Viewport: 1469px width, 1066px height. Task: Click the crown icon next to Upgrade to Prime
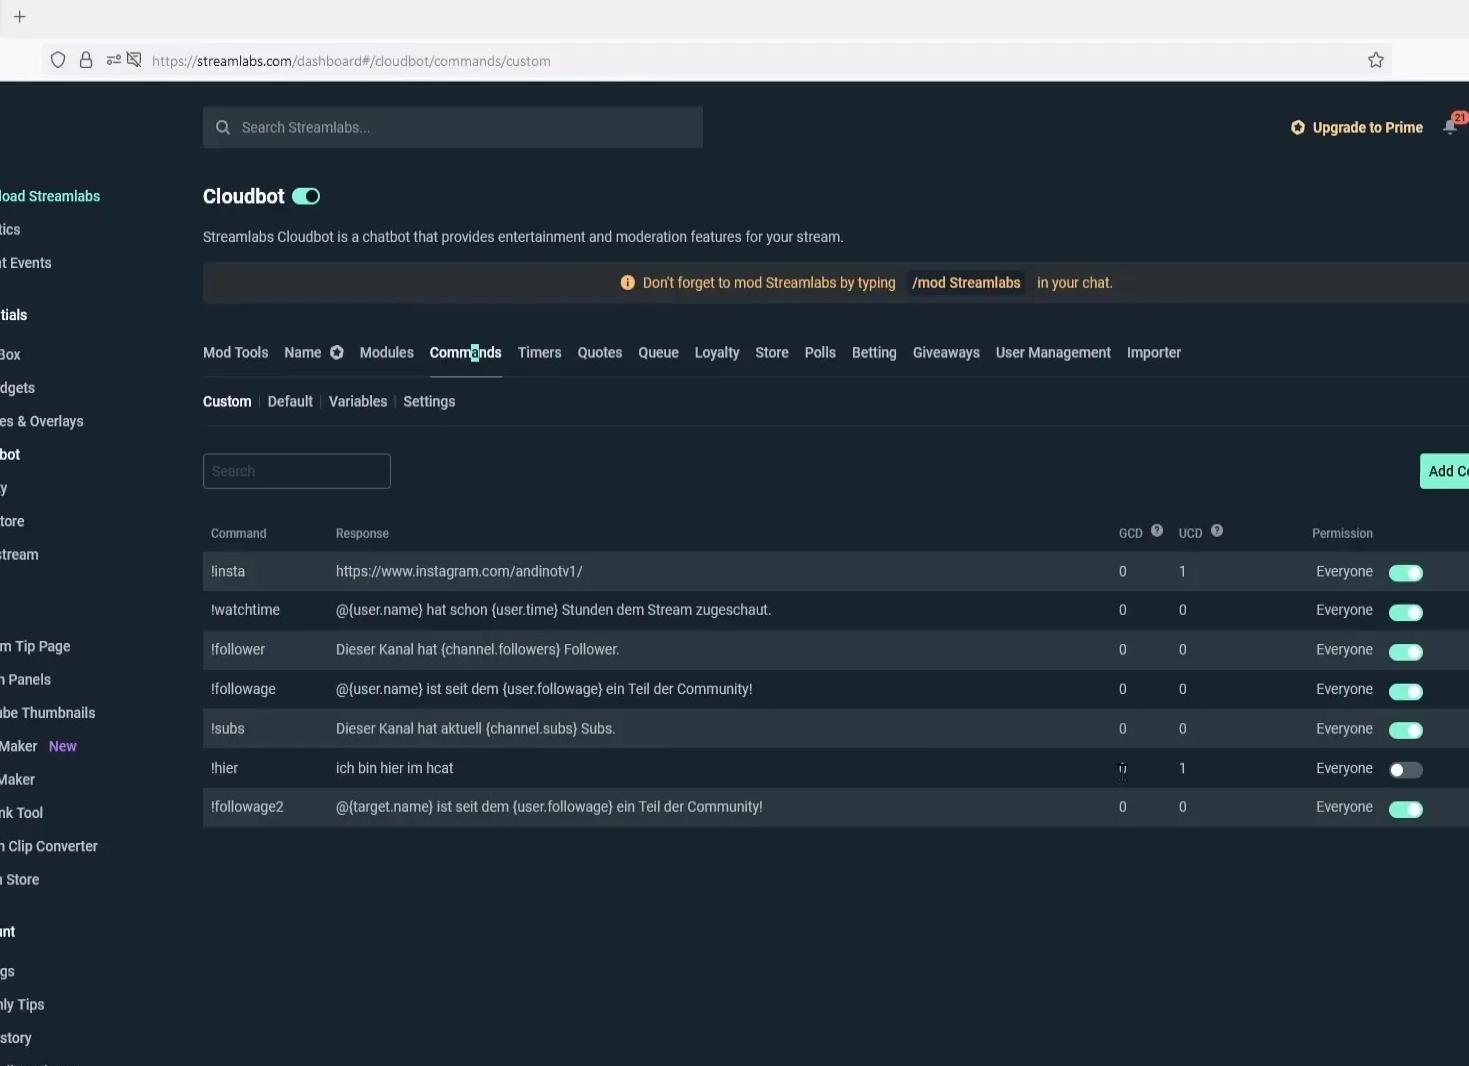tap(1297, 127)
